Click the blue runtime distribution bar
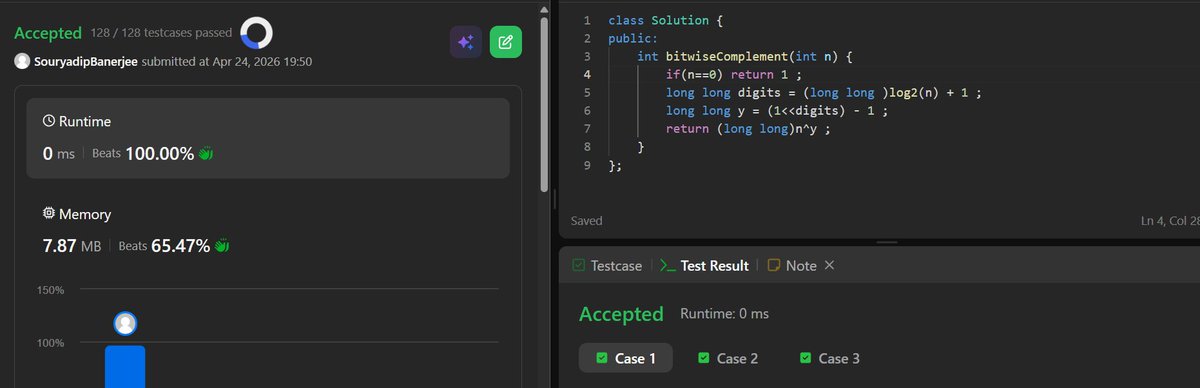This screenshot has width=1200, height=388. click(125, 367)
